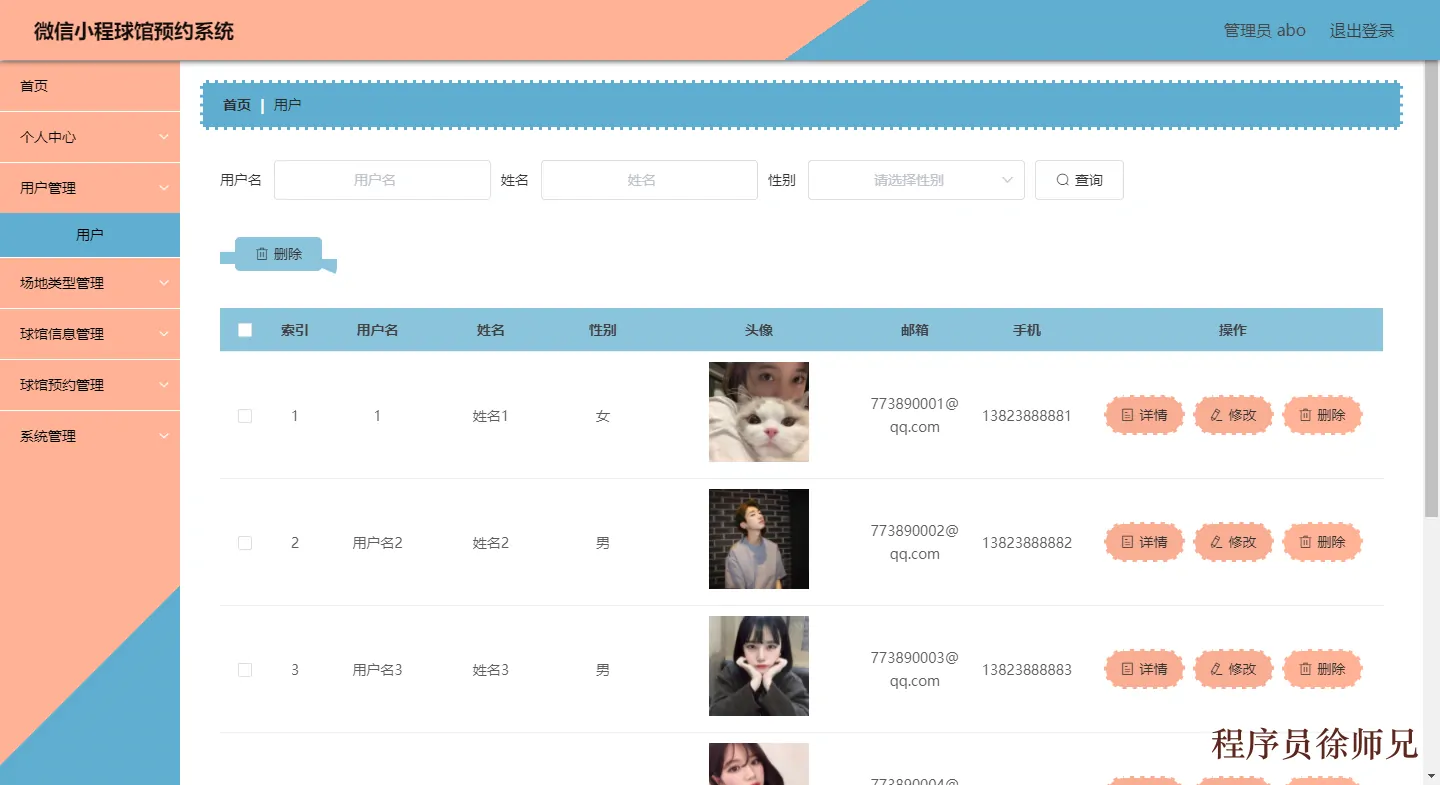Open details for 用户名2
Screen dimensions: 1440x785
pos(1144,542)
